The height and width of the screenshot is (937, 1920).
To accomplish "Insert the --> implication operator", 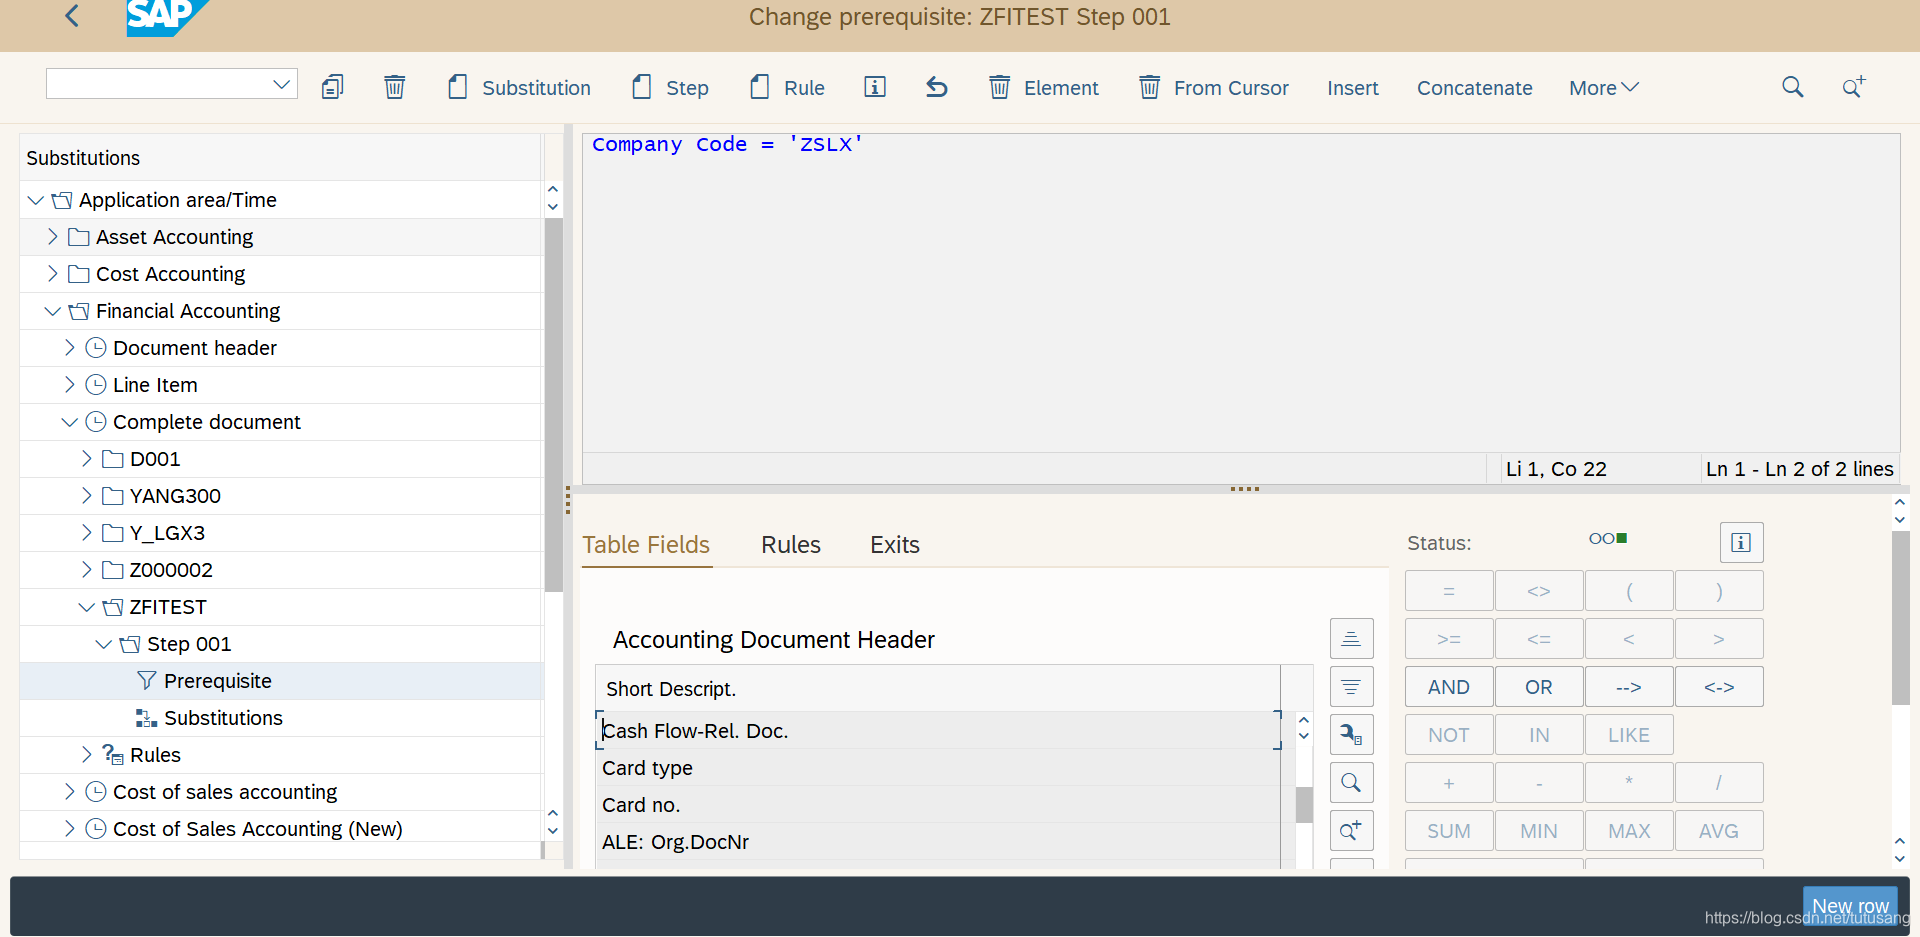I will click(1629, 687).
